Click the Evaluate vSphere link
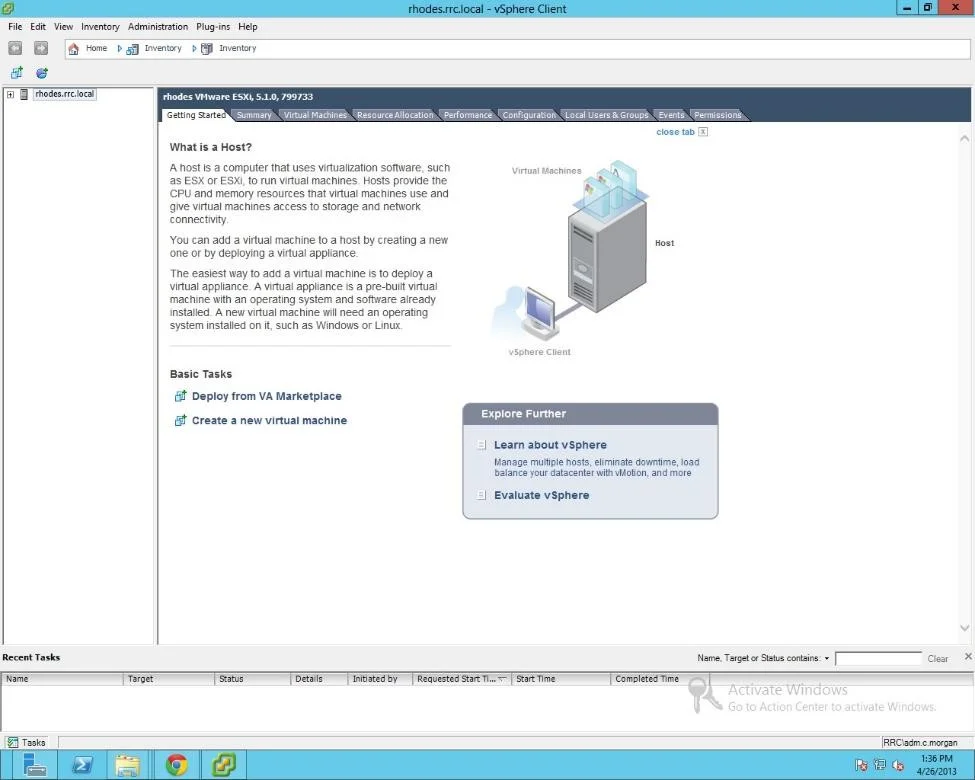 pyautogui.click(x=542, y=495)
